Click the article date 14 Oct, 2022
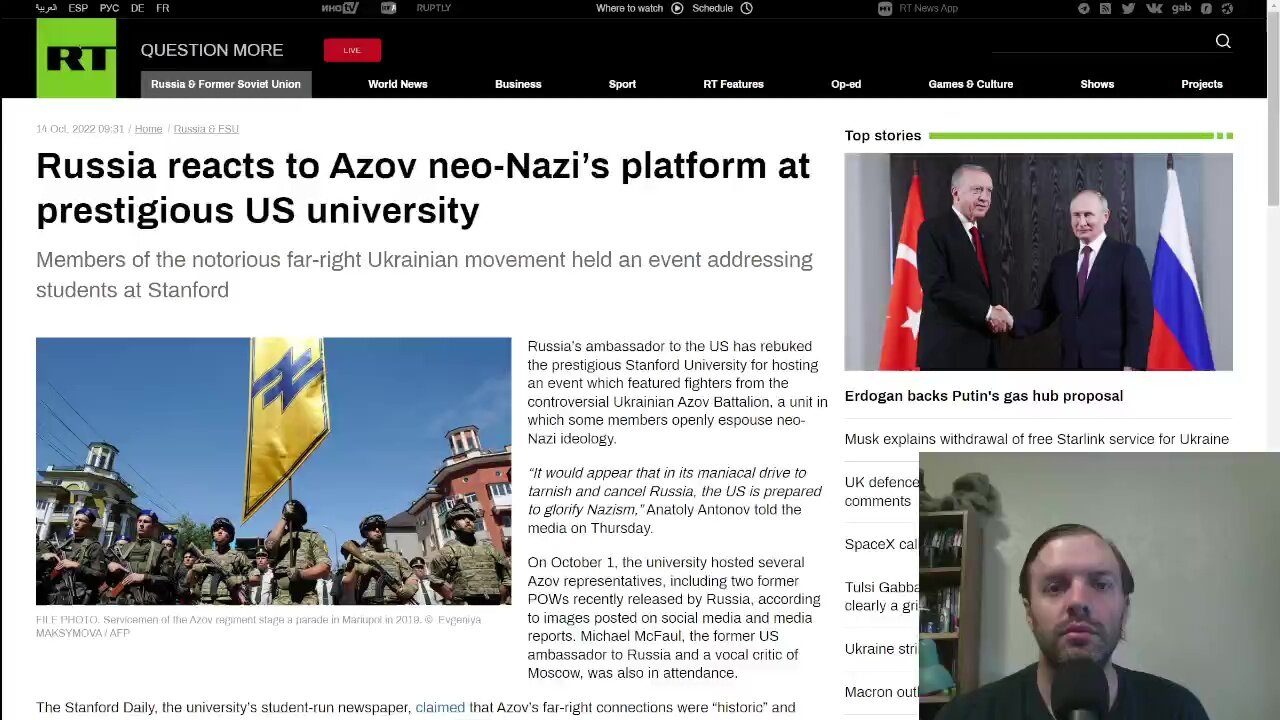The image size is (1280, 720). click(x=80, y=129)
